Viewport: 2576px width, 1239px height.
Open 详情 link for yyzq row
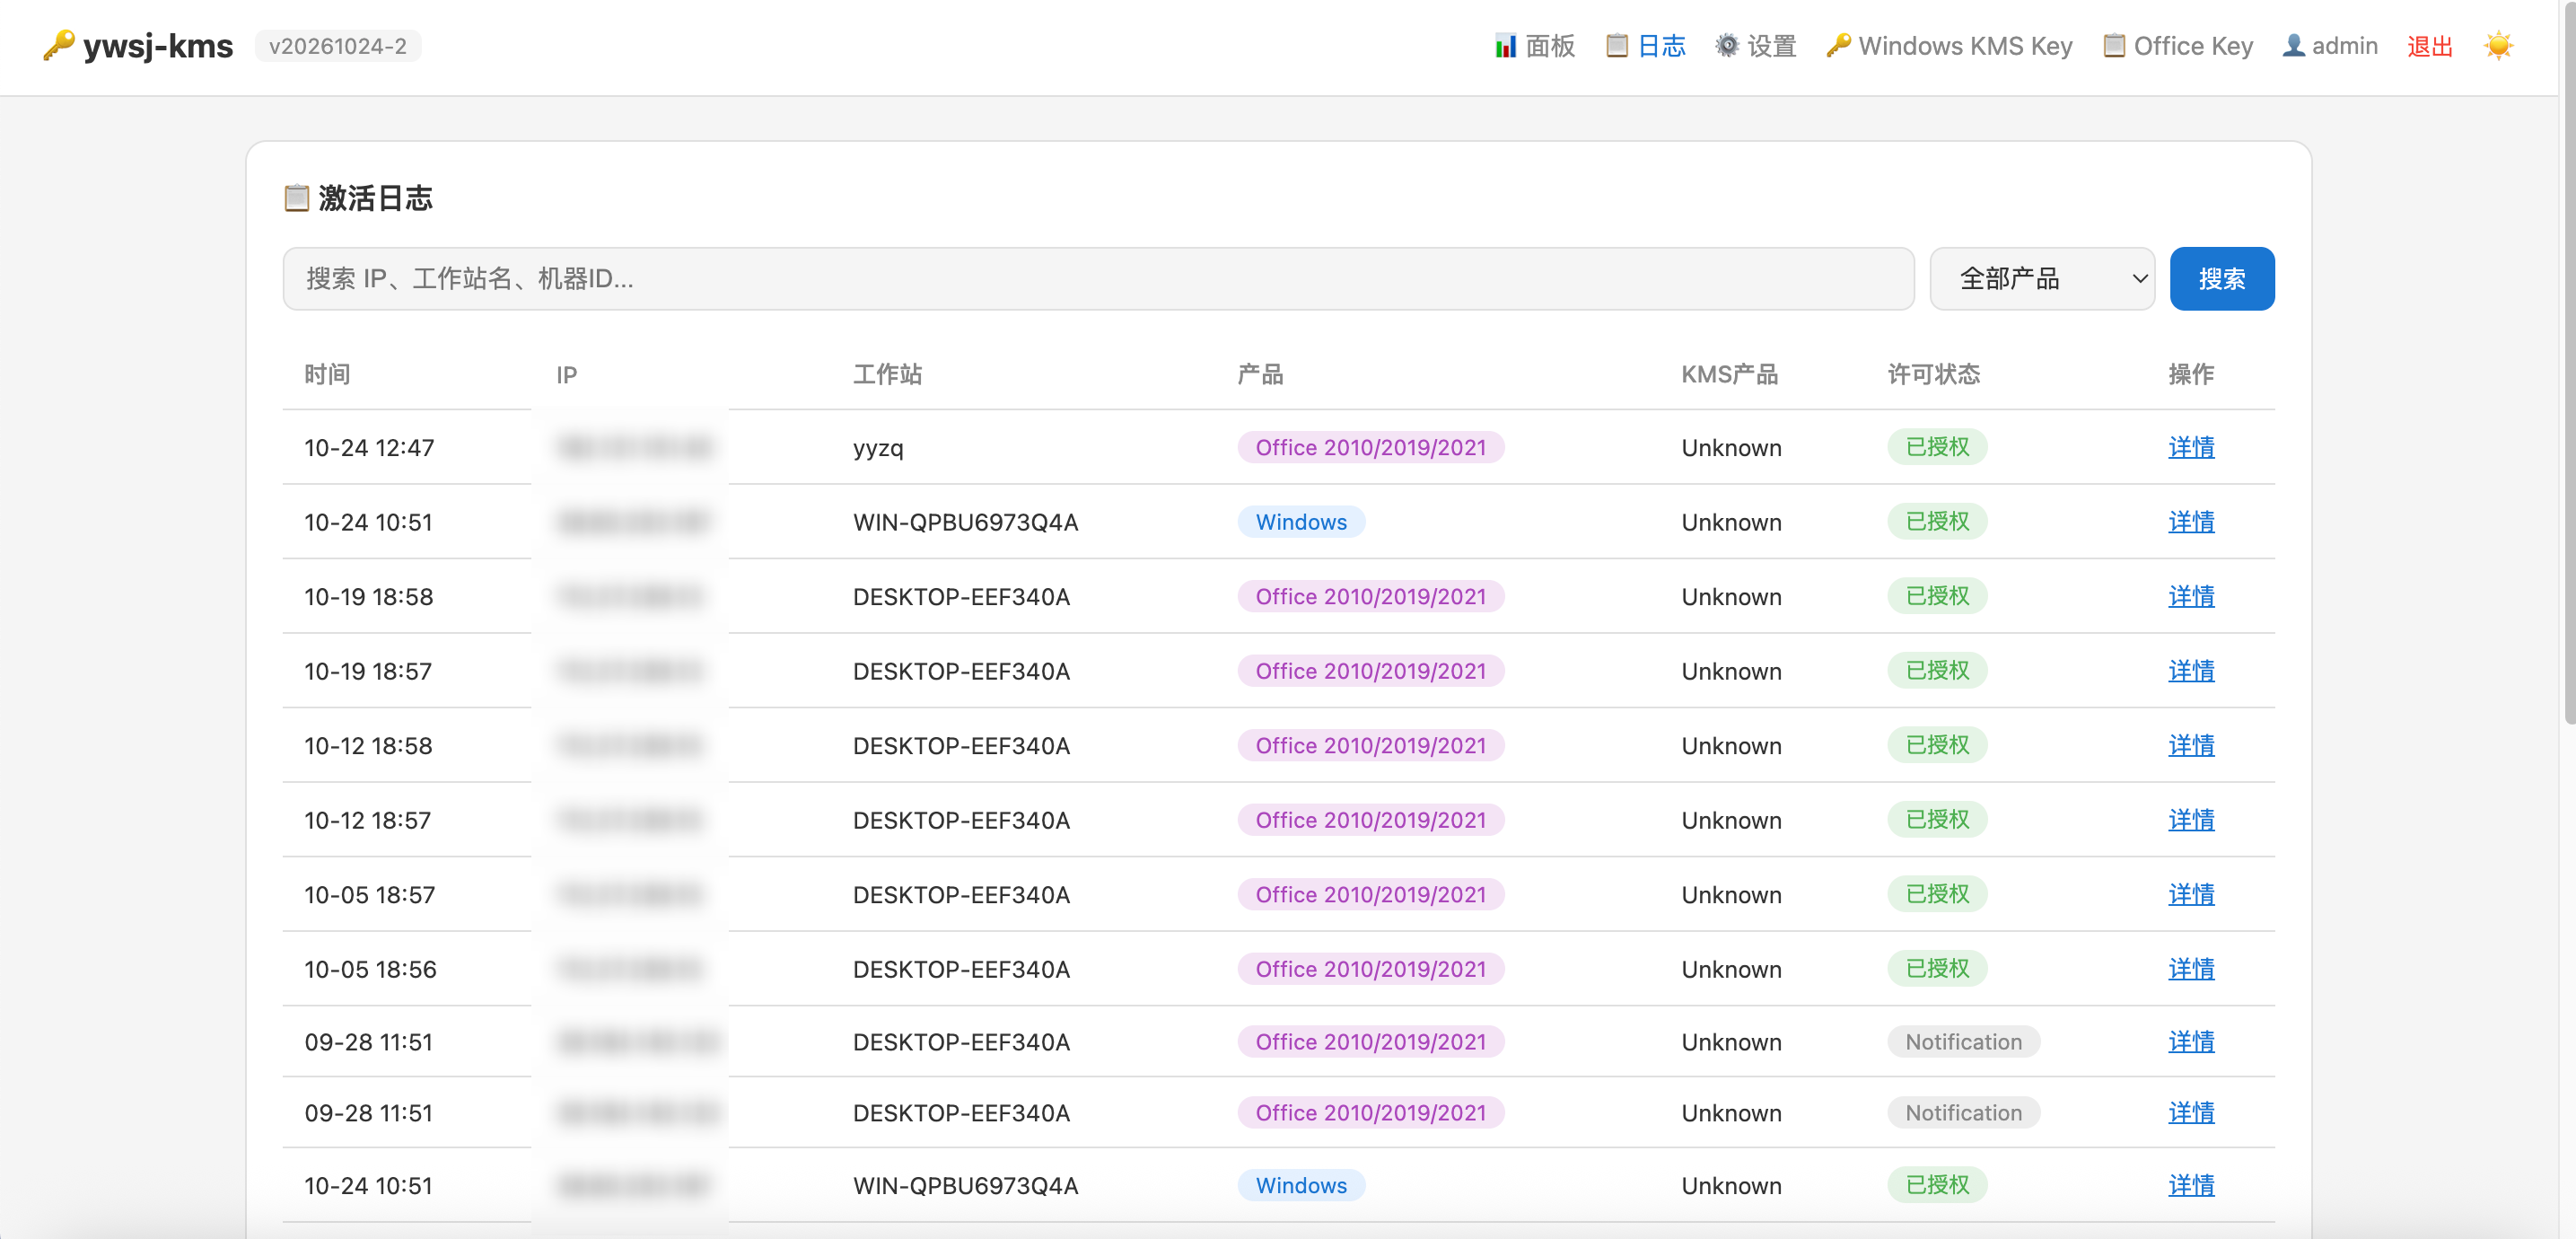click(2190, 447)
